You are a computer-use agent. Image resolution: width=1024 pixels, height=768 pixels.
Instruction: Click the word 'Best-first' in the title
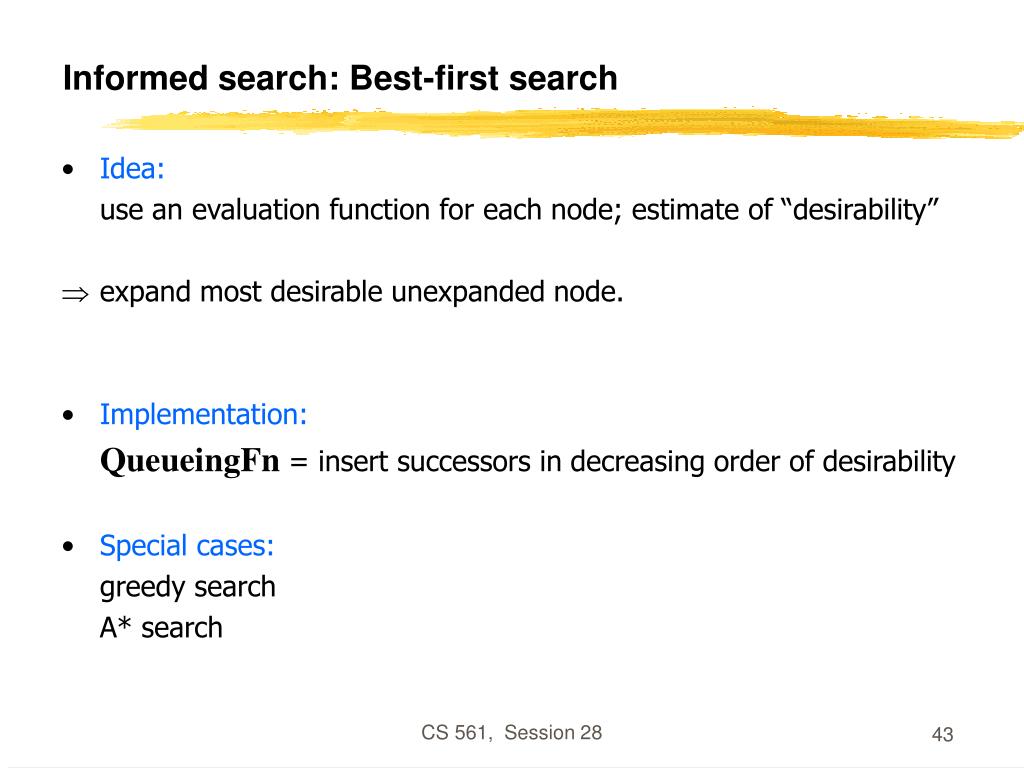point(424,78)
